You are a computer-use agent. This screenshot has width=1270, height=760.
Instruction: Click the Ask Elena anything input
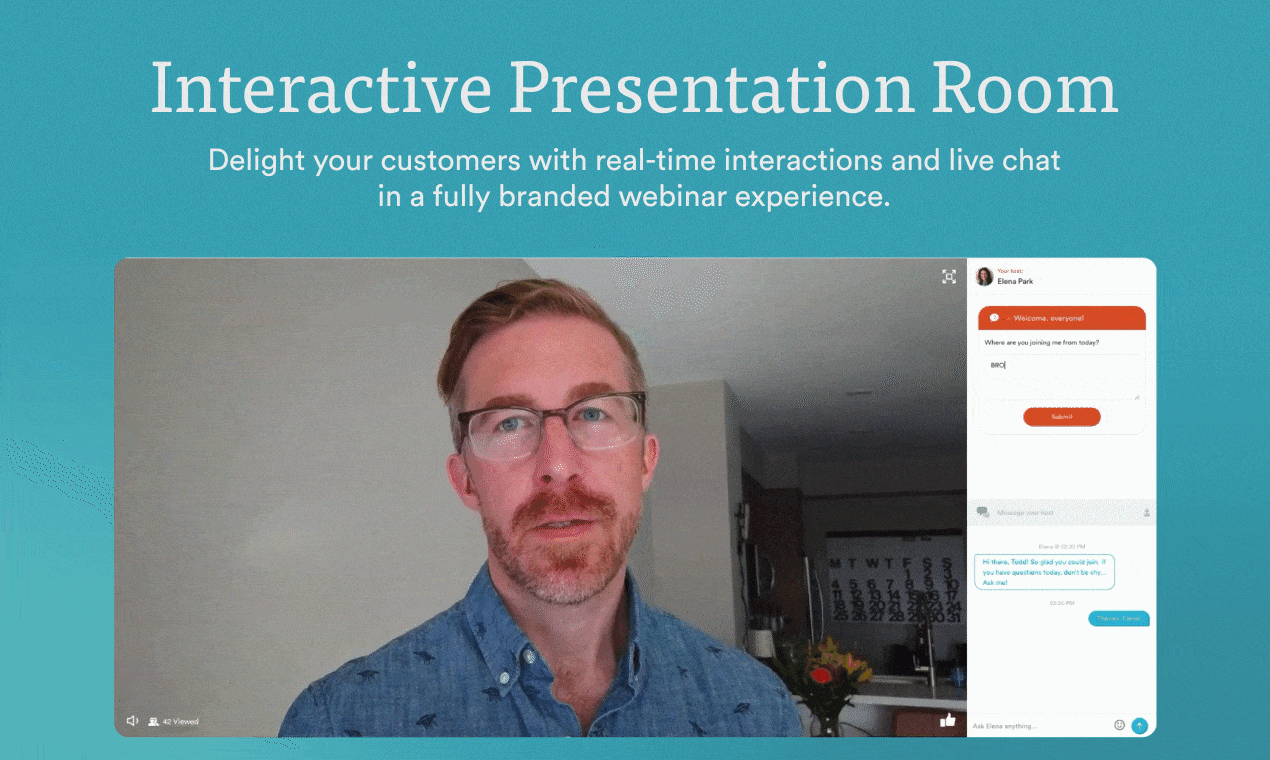1038,725
